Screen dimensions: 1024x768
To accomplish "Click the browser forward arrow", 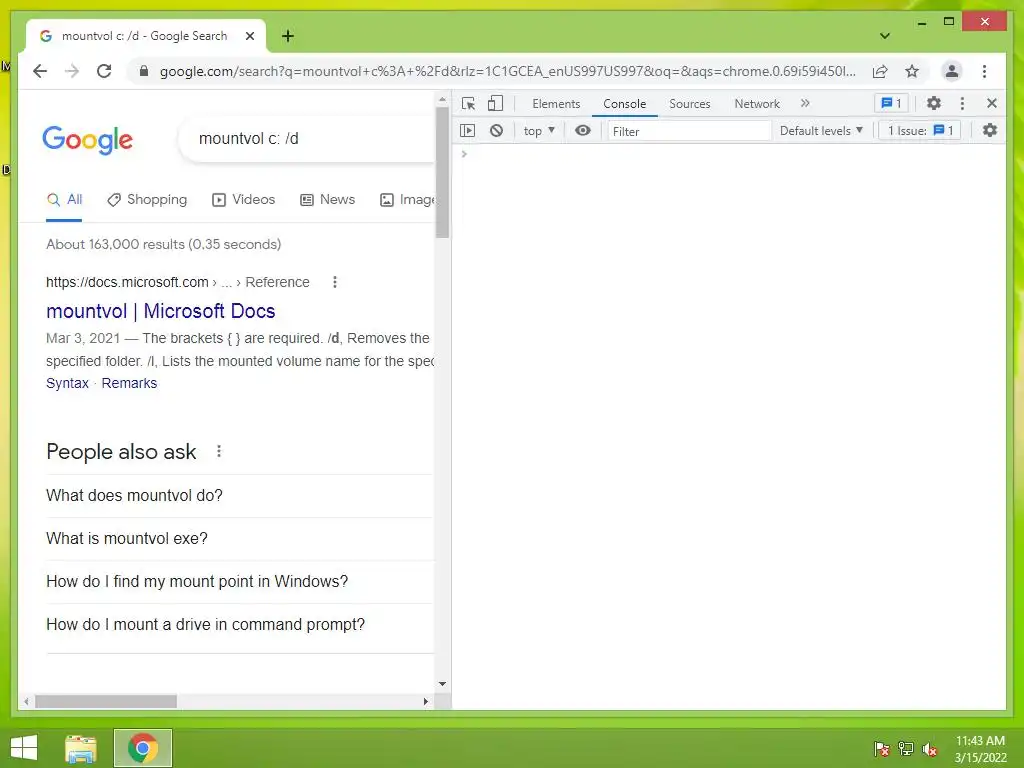I will click(x=72, y=71).
